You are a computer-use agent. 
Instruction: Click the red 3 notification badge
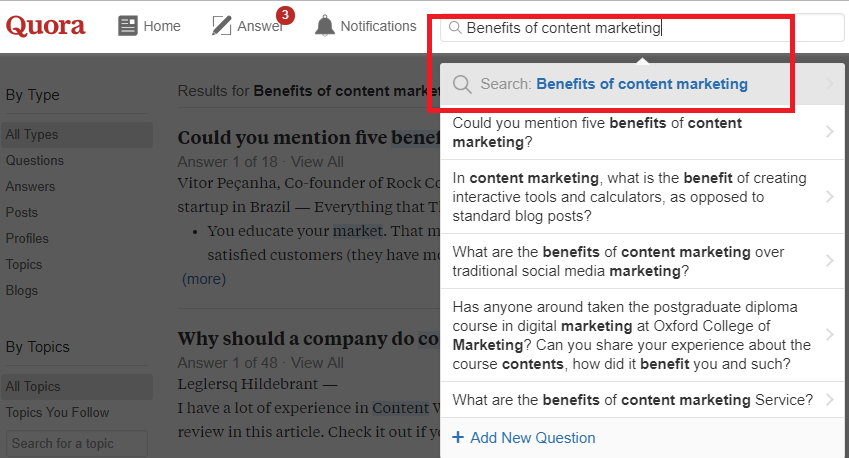(x=285, y=15)
